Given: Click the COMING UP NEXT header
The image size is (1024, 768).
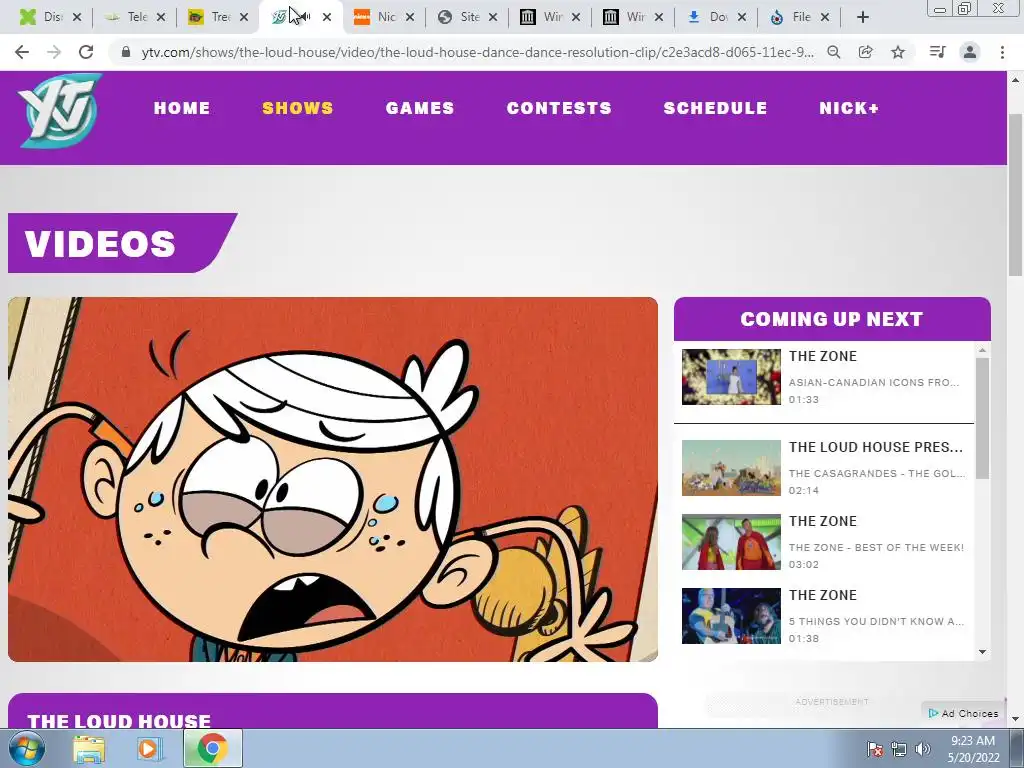Looking at the screenshot, I should tap(831, 319).
